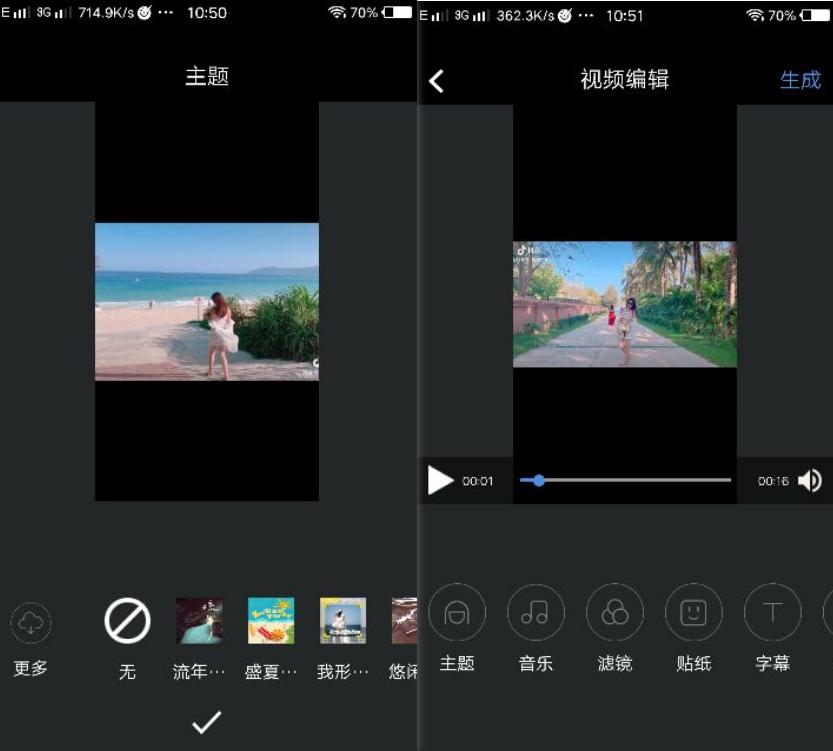Confirm theme choice with the checkmark
The height and width of the screenshot is (751, 833).
[x=206, y=723]
